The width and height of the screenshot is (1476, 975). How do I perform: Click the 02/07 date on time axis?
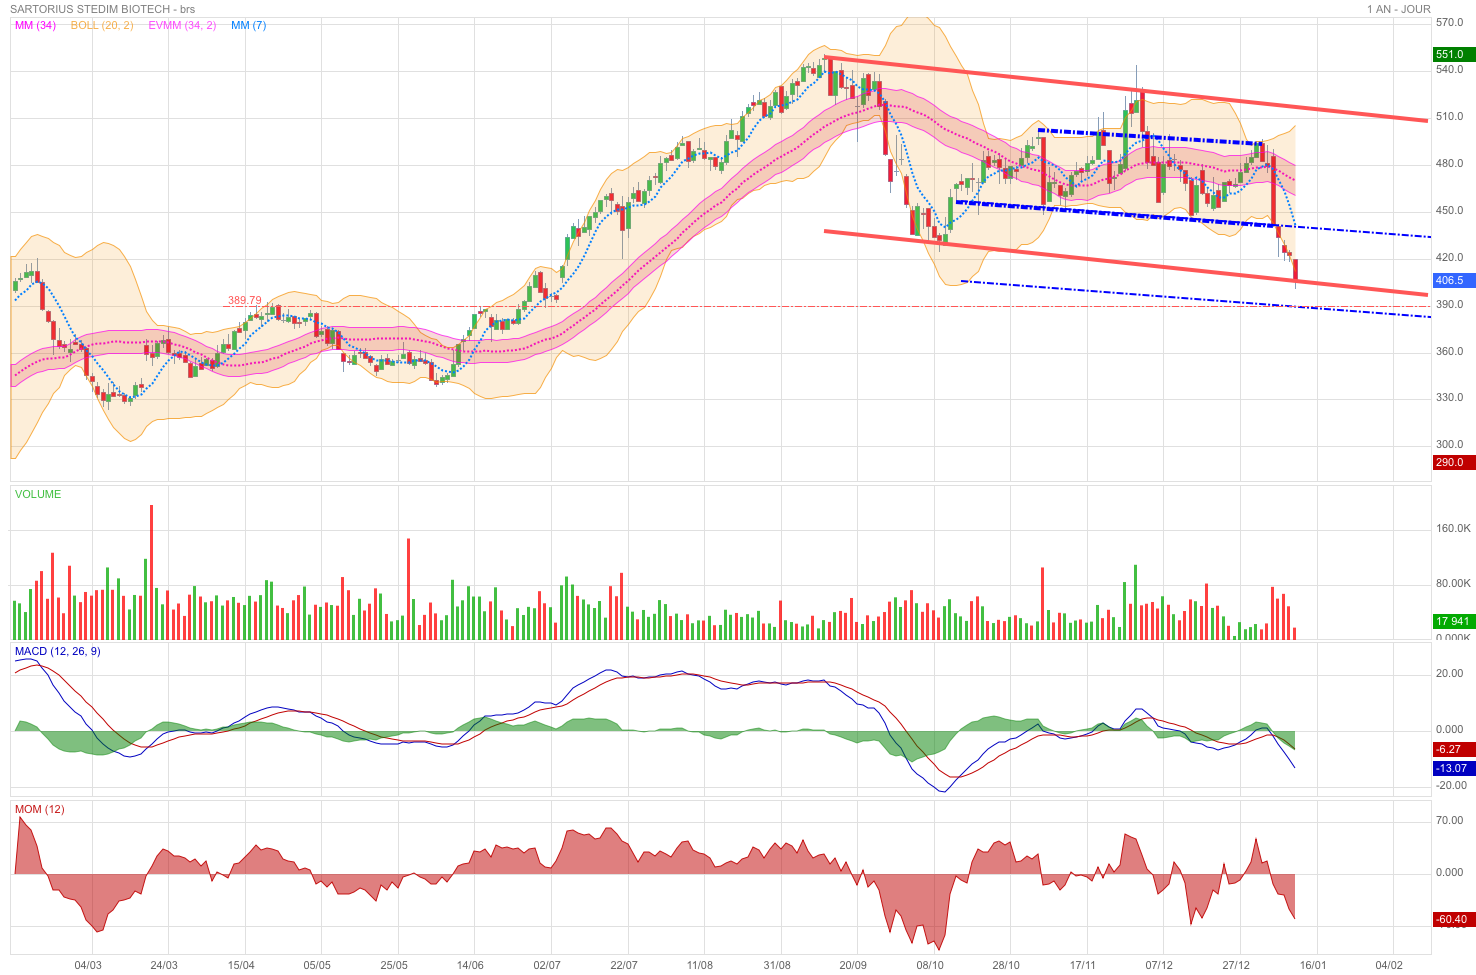coord(547,965)
